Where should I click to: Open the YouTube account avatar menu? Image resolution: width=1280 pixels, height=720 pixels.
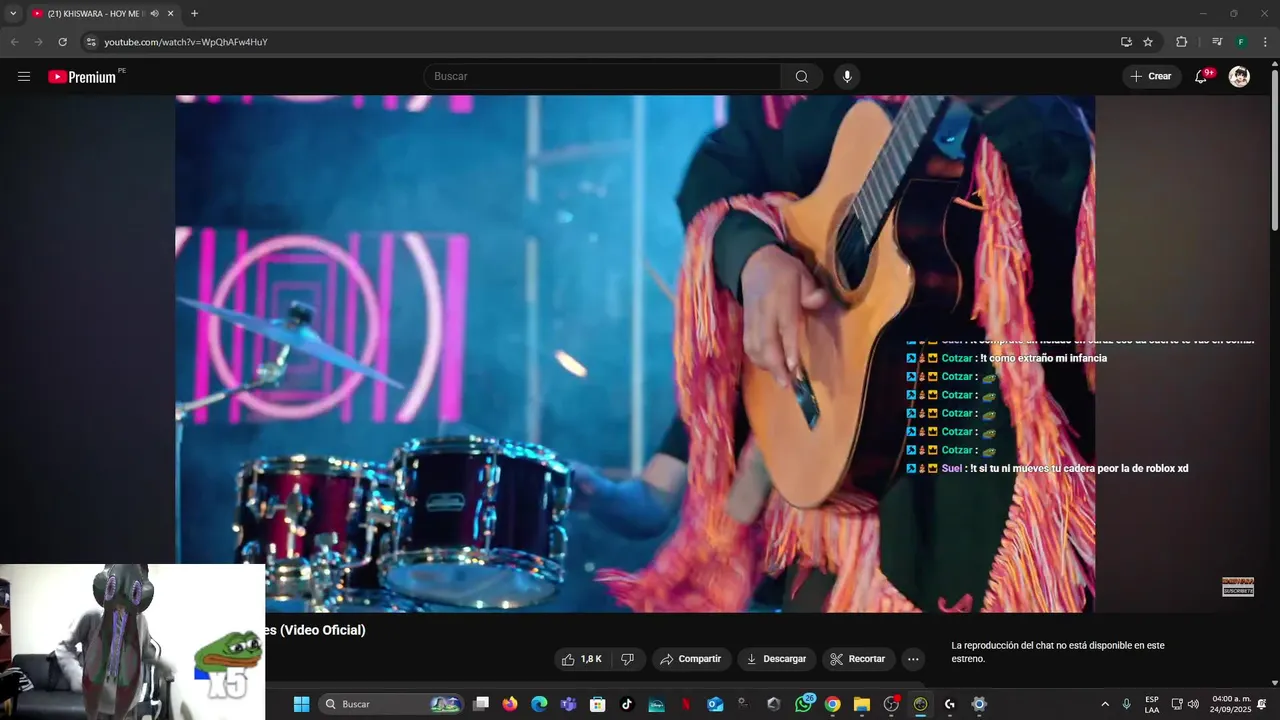(1239, 77)
